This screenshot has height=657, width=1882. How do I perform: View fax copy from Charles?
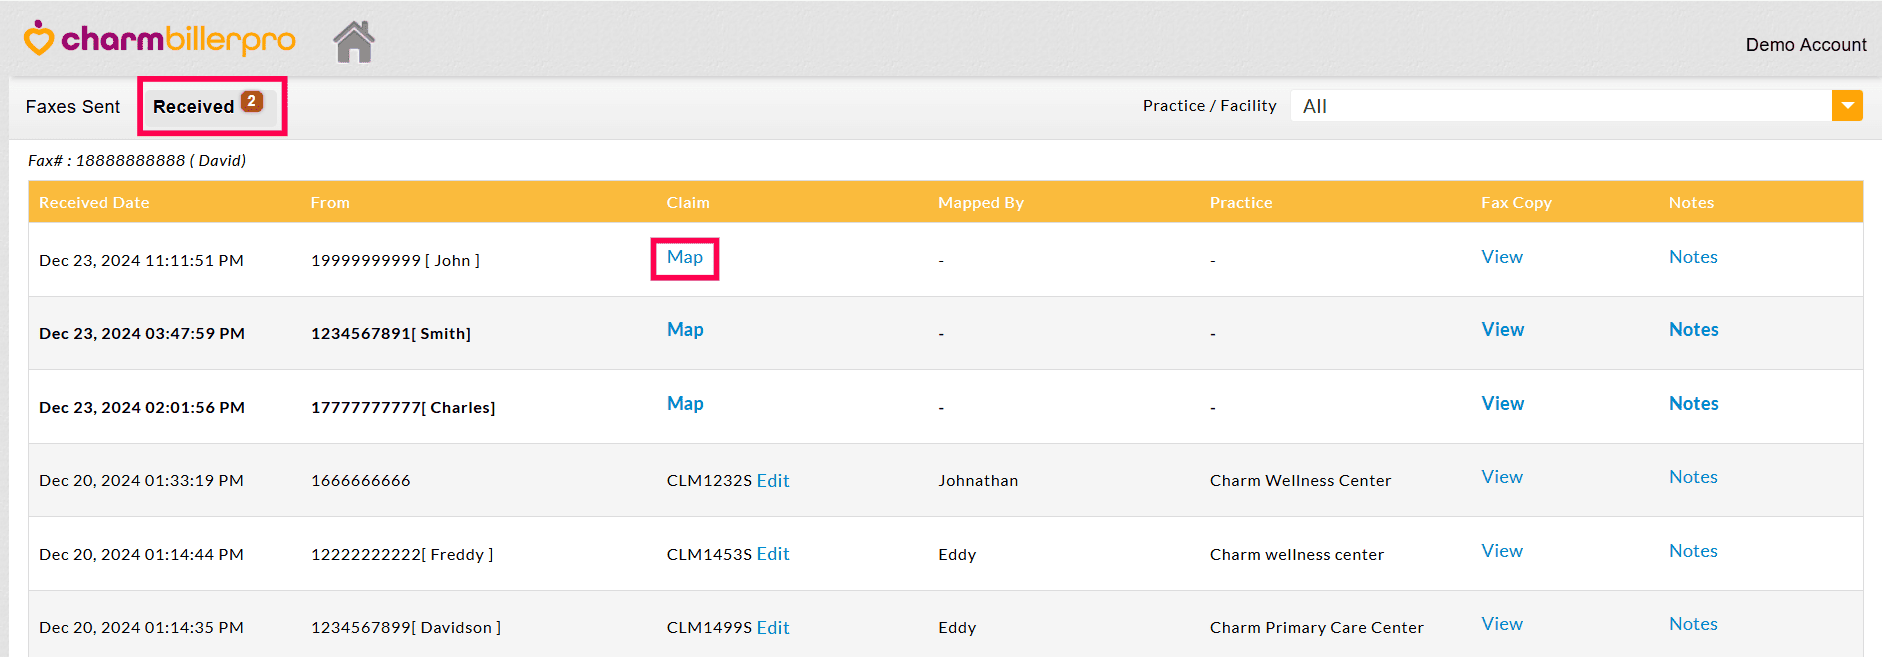pyautogui.click(x=1502, y=404)
